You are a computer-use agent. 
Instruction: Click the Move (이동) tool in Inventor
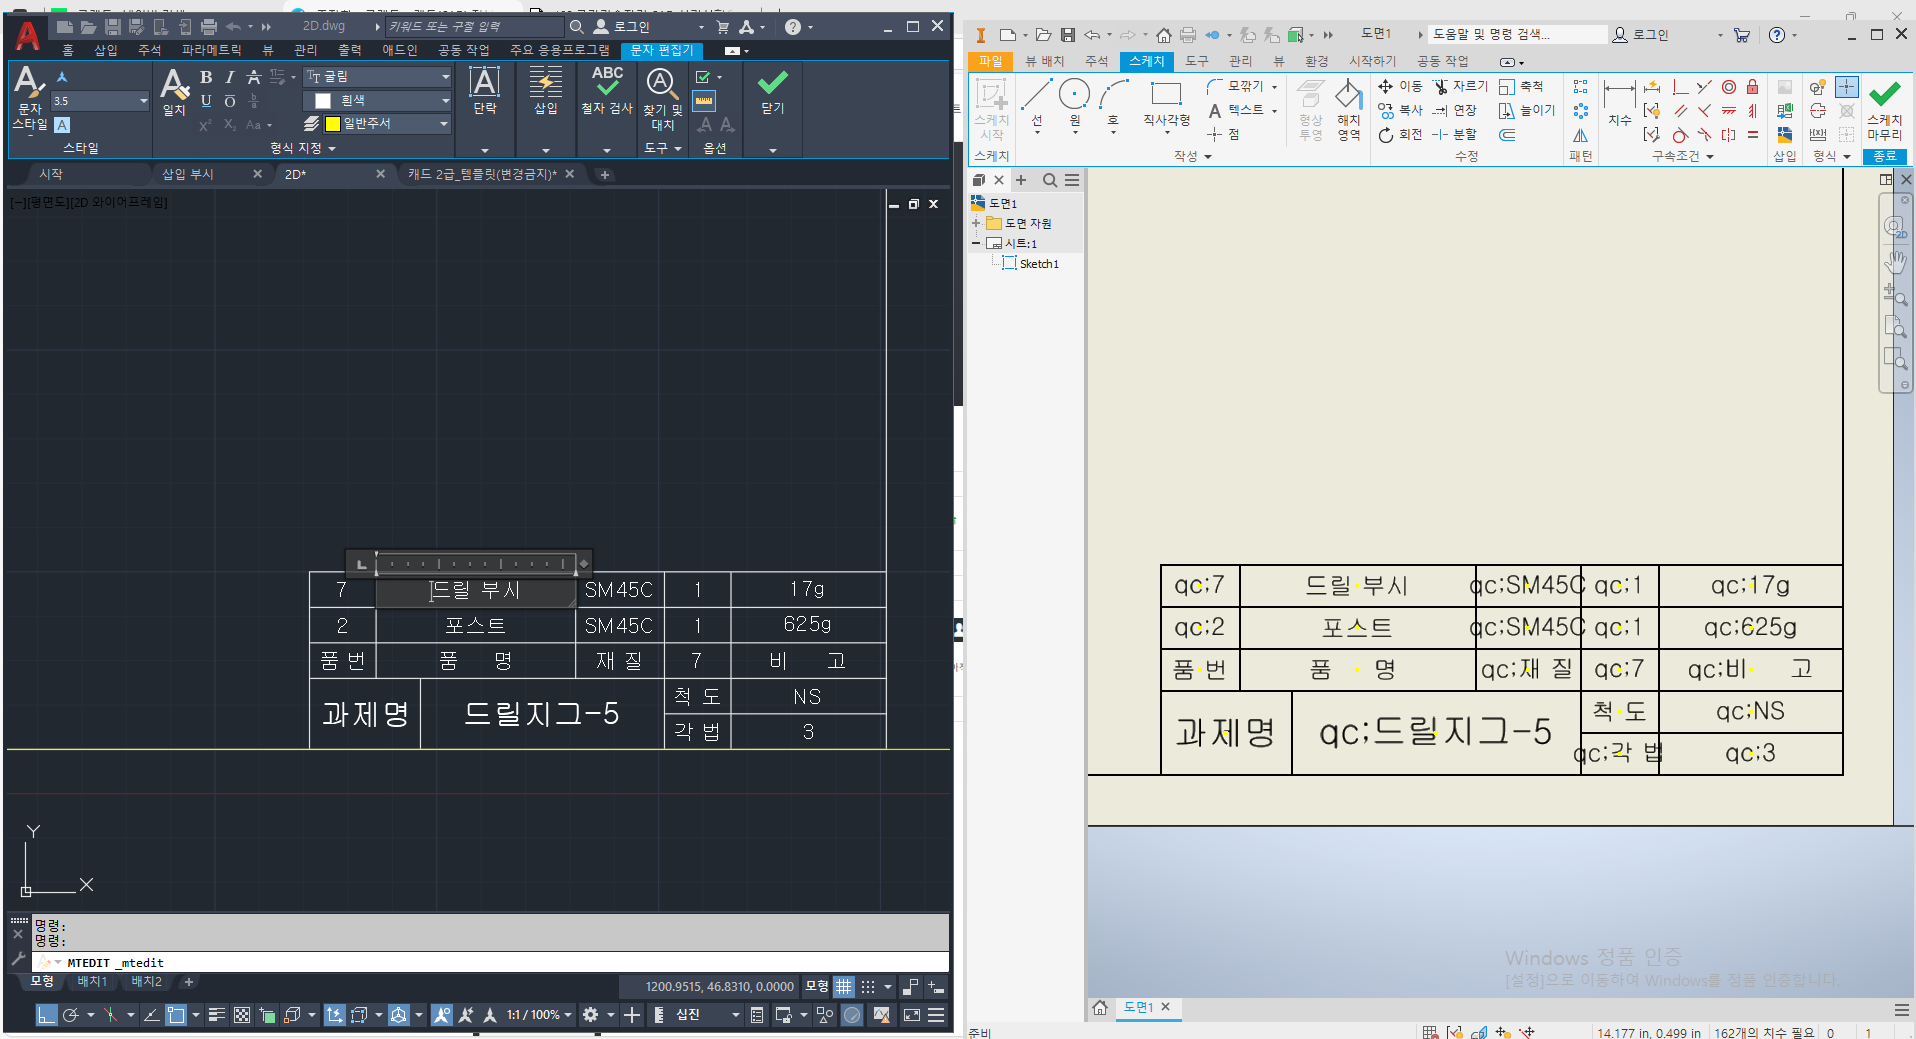click(1400, 87)
